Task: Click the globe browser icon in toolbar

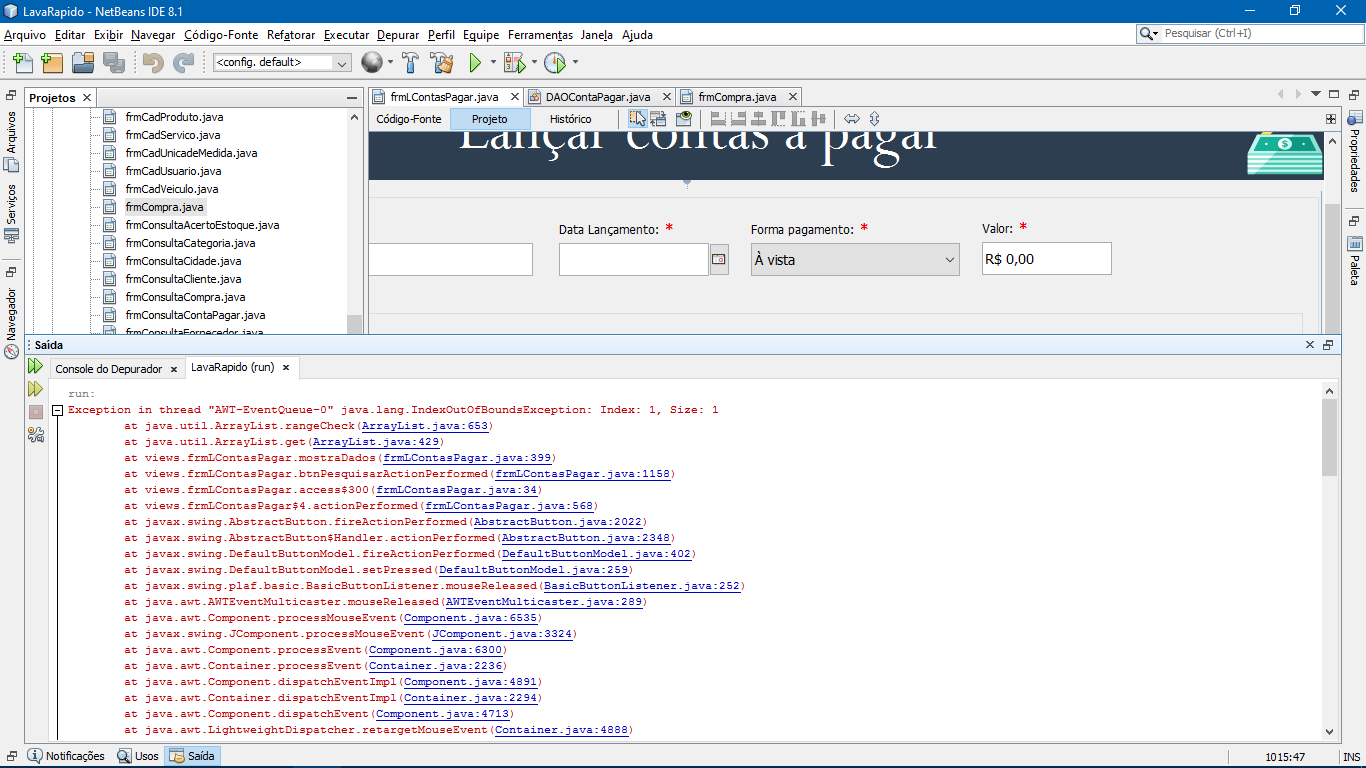Action: [x=371, y=62]
